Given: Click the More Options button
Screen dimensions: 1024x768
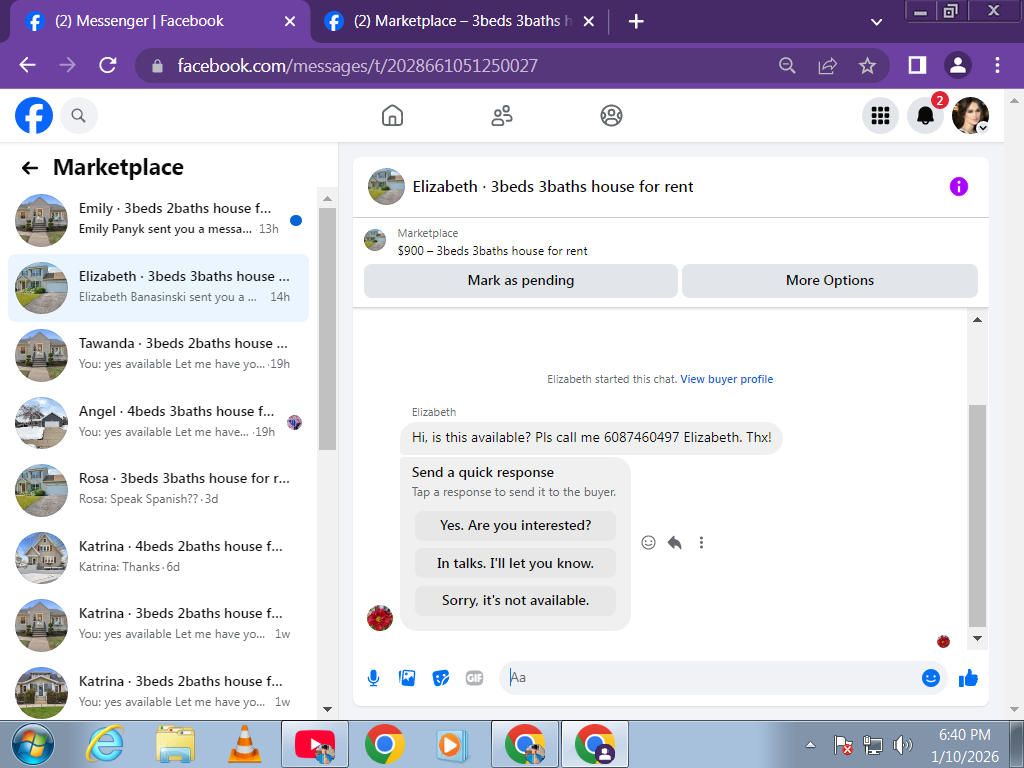Looking at the screenshot, I should click(x=829, y=281).
